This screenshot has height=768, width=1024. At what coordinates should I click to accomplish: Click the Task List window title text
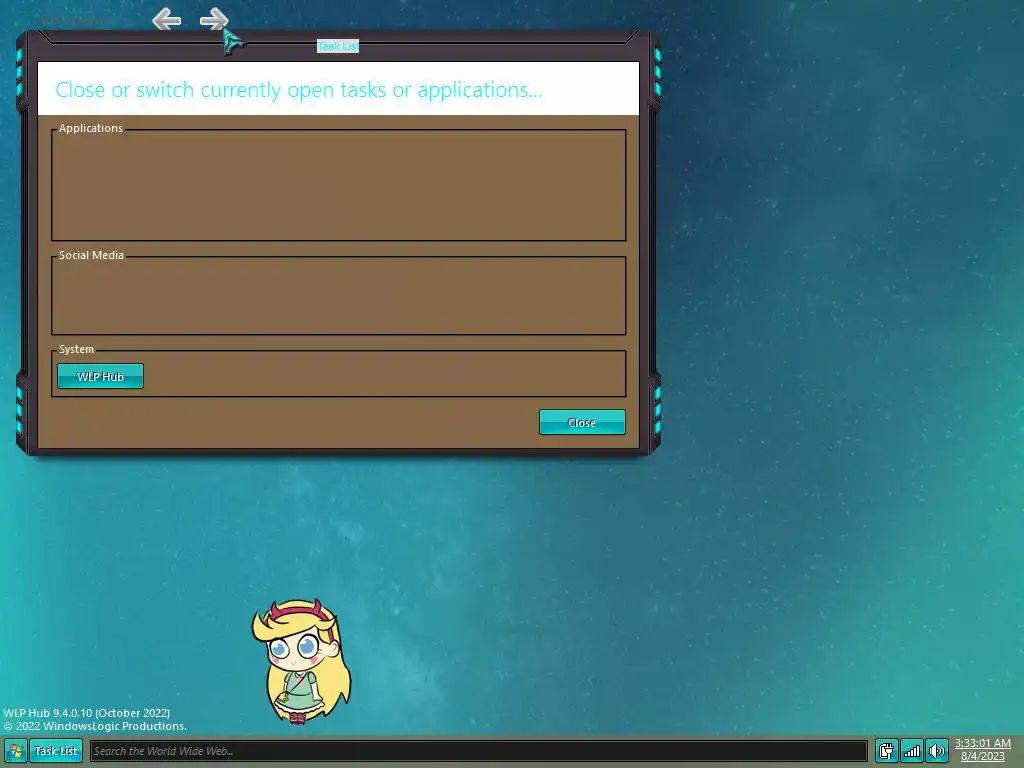338,46
